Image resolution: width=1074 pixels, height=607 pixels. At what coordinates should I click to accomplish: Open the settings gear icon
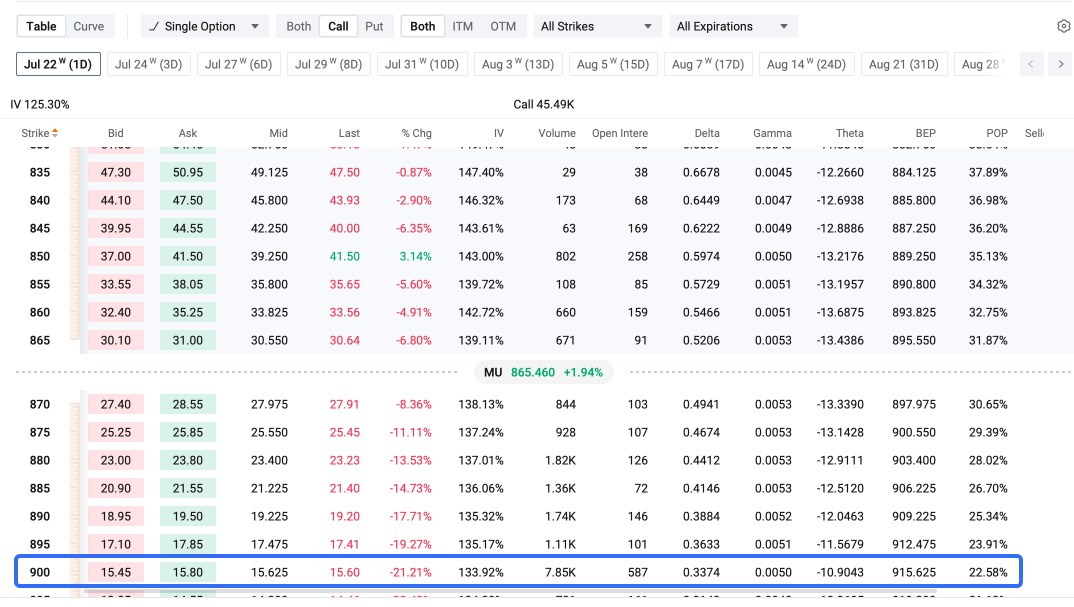[1063, 26]
